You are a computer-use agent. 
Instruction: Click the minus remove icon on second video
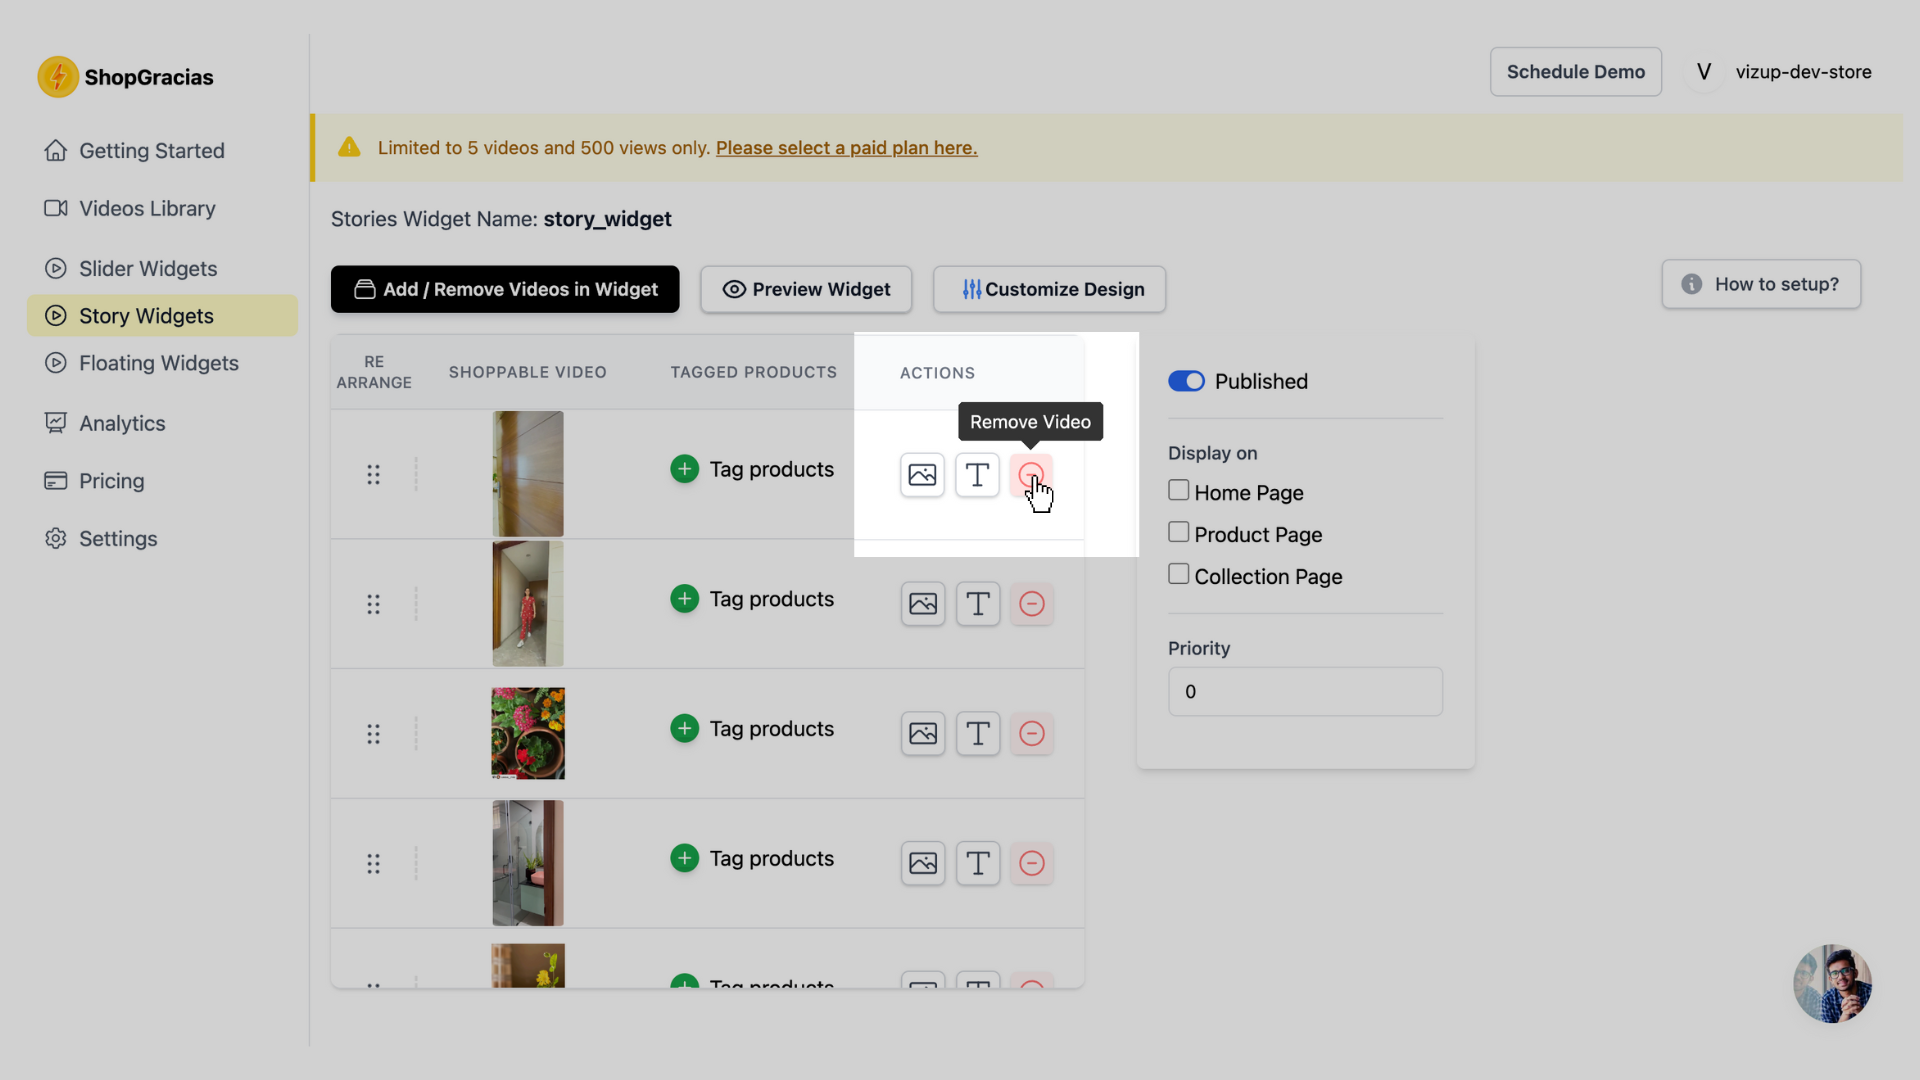[1033, 603]
